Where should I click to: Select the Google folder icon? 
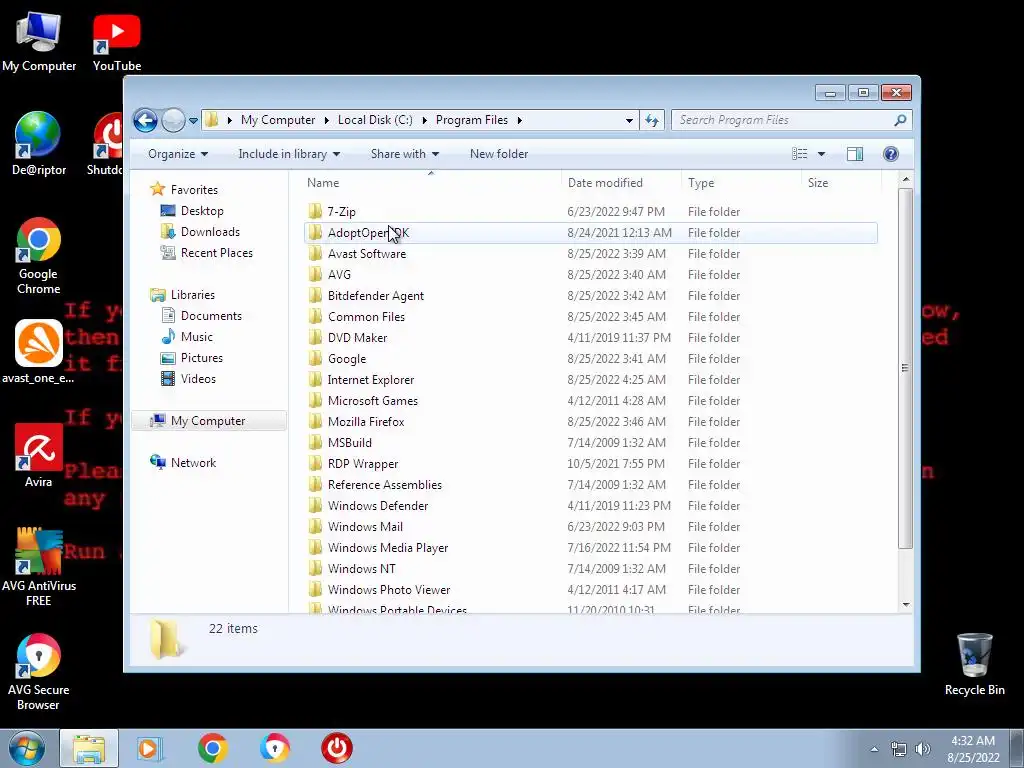315,359
